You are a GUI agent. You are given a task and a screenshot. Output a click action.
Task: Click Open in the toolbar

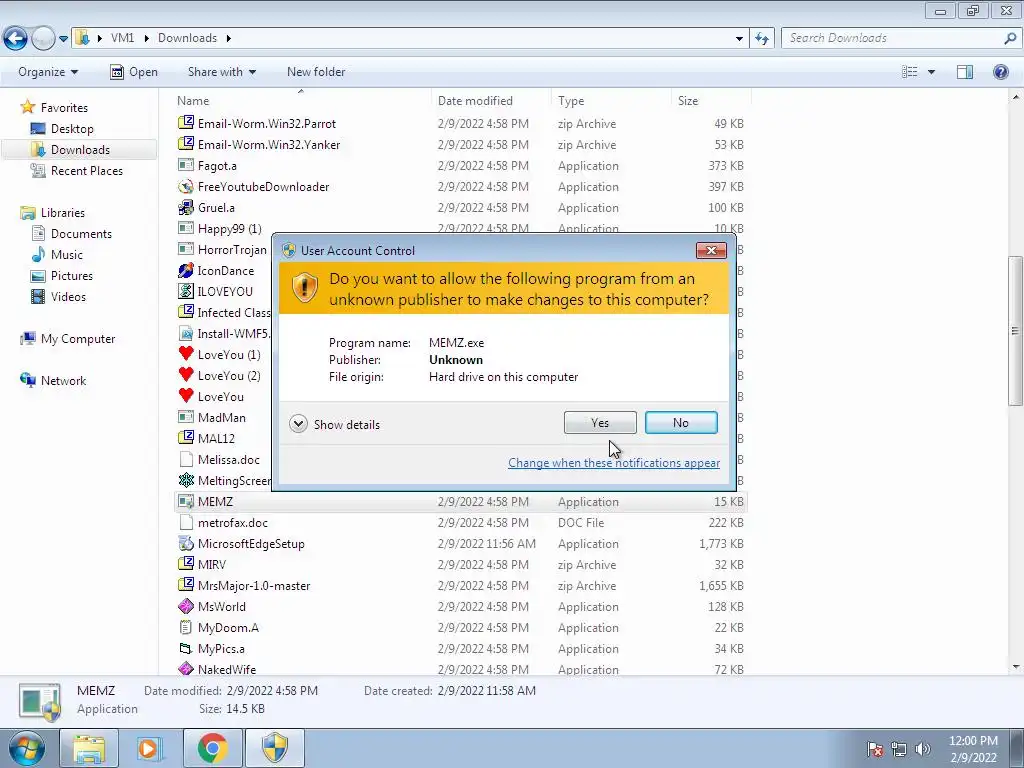pyautogui.click(x=135, y=72)
